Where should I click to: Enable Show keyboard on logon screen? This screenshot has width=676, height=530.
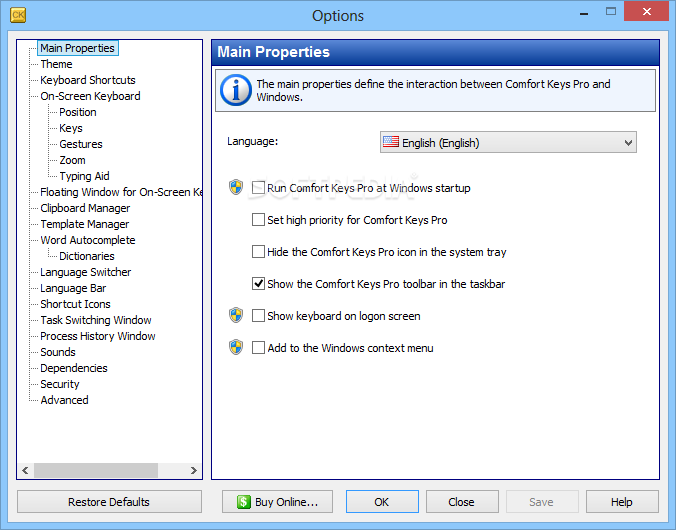258,315
